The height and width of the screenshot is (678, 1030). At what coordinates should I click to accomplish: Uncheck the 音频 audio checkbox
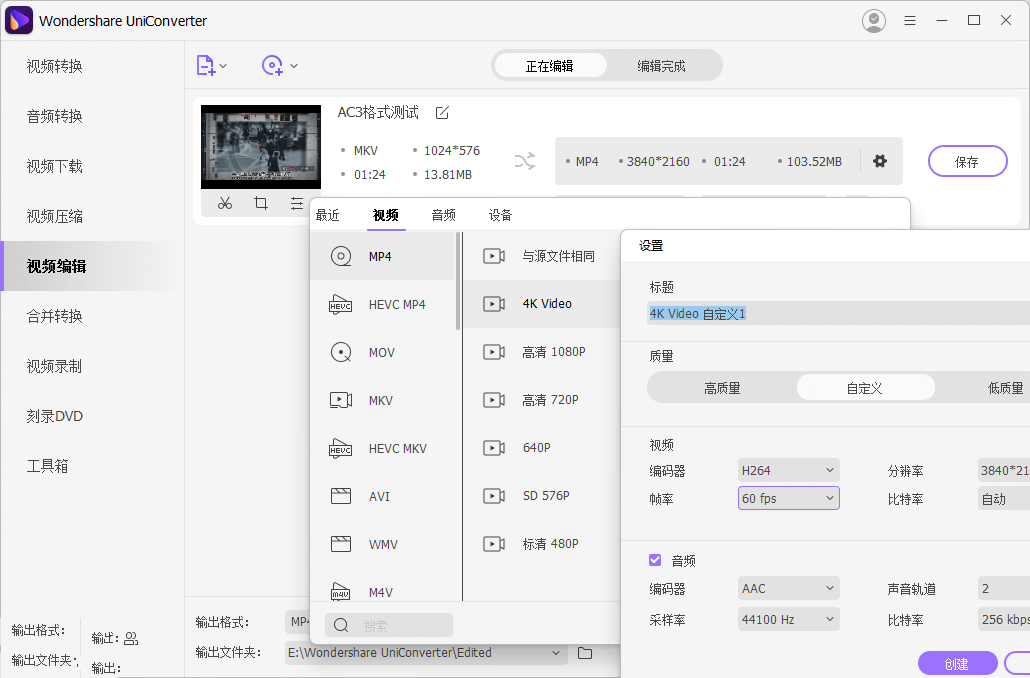click(x=656, y=561)
